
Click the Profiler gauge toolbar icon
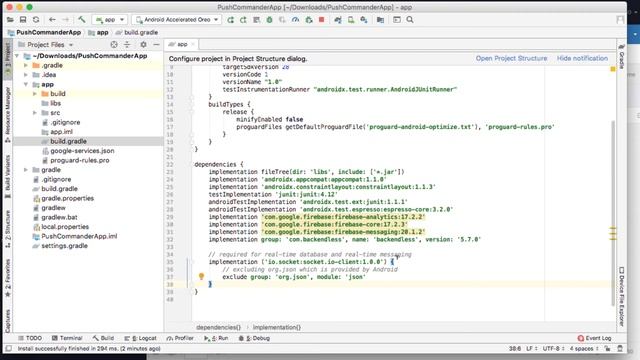click(296, 20)
